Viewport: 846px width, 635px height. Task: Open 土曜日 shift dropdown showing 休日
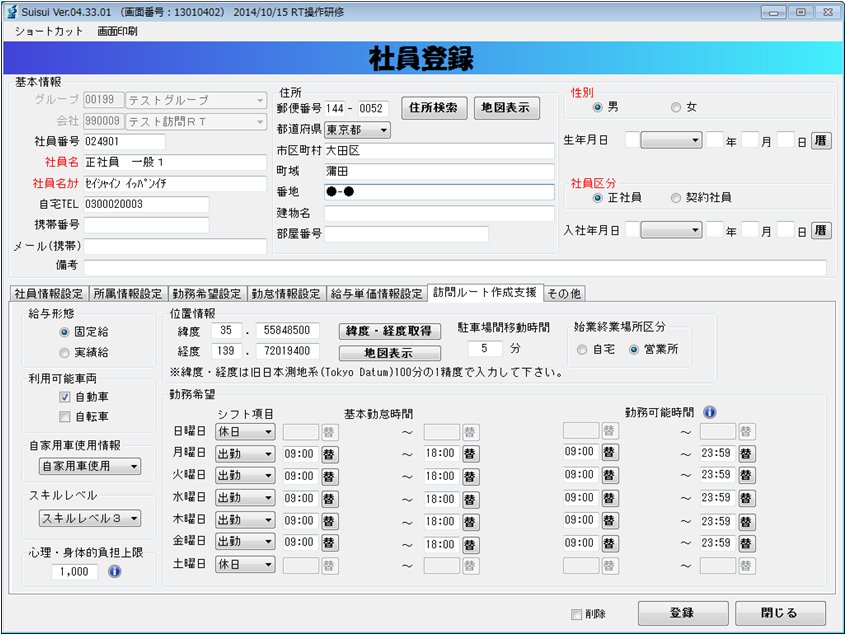click(x=245, y=565)
